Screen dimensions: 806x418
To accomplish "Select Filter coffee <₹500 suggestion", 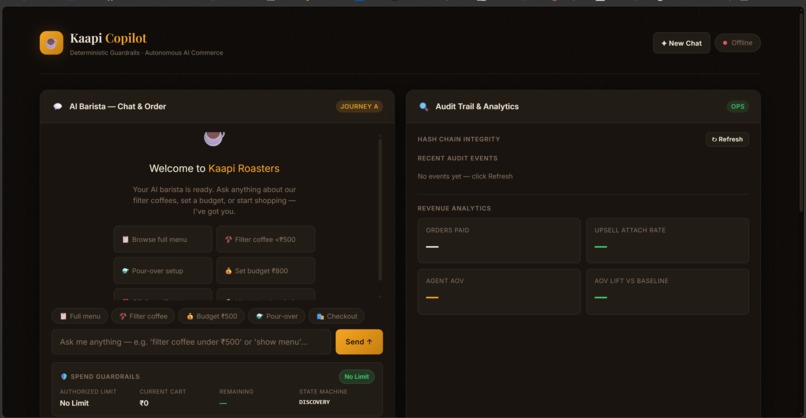I will 265,239.
